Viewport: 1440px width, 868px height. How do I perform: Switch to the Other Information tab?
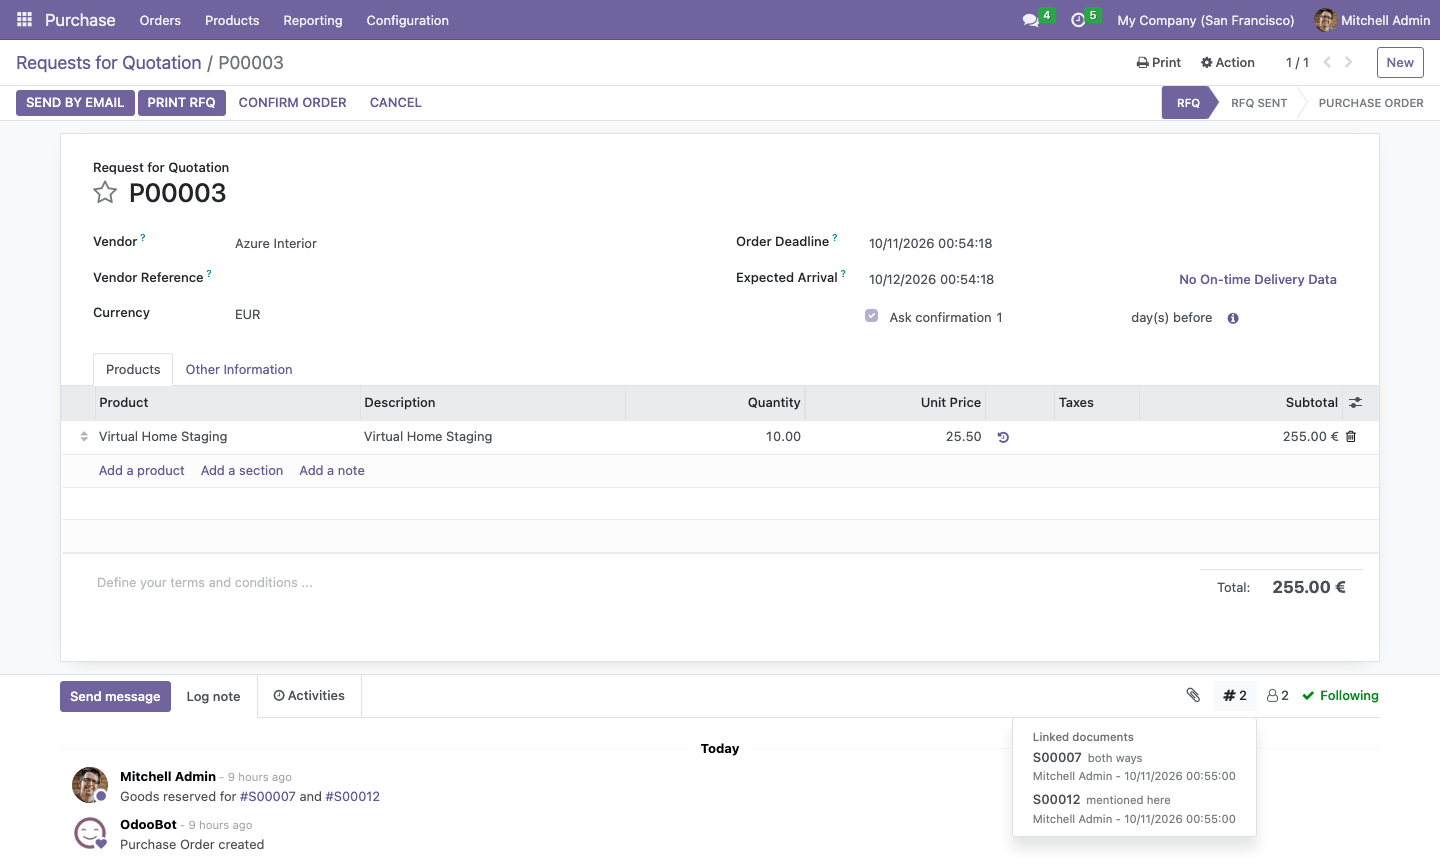pyautogui.click(x=239, y=370)
